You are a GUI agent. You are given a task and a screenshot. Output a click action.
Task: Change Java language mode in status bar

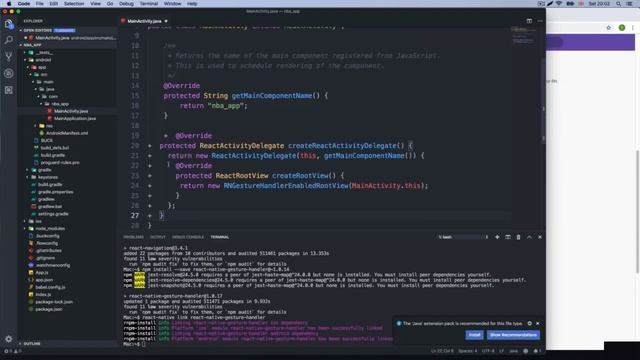tap(513, 351)
